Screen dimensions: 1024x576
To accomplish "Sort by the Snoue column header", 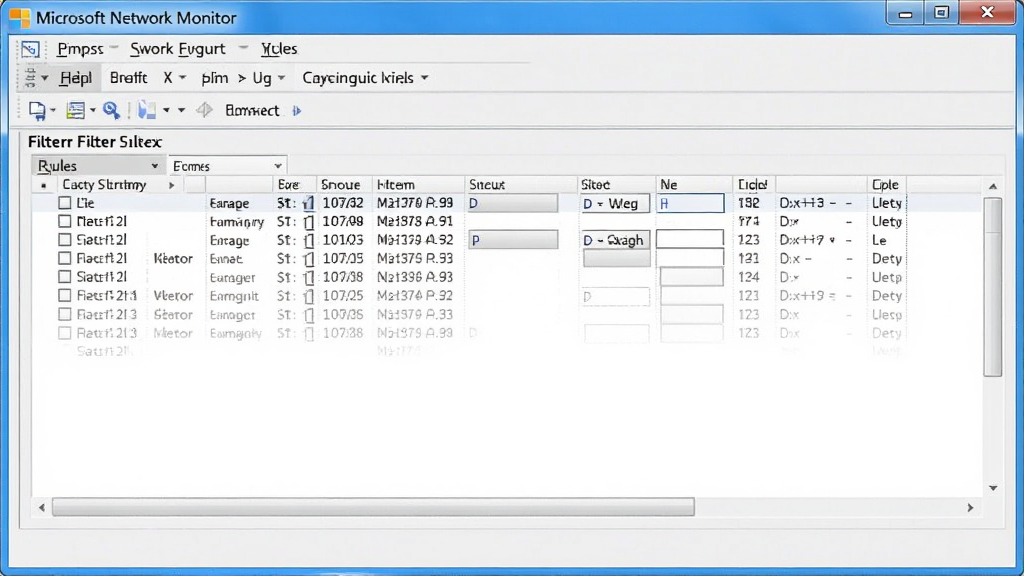I will (x=344, y=185).
